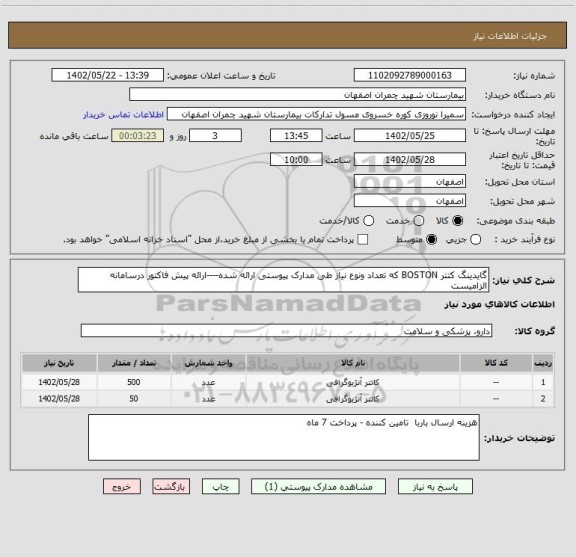
Task: Open the اطلاعات تماس خریدار link
Action: 123,115
